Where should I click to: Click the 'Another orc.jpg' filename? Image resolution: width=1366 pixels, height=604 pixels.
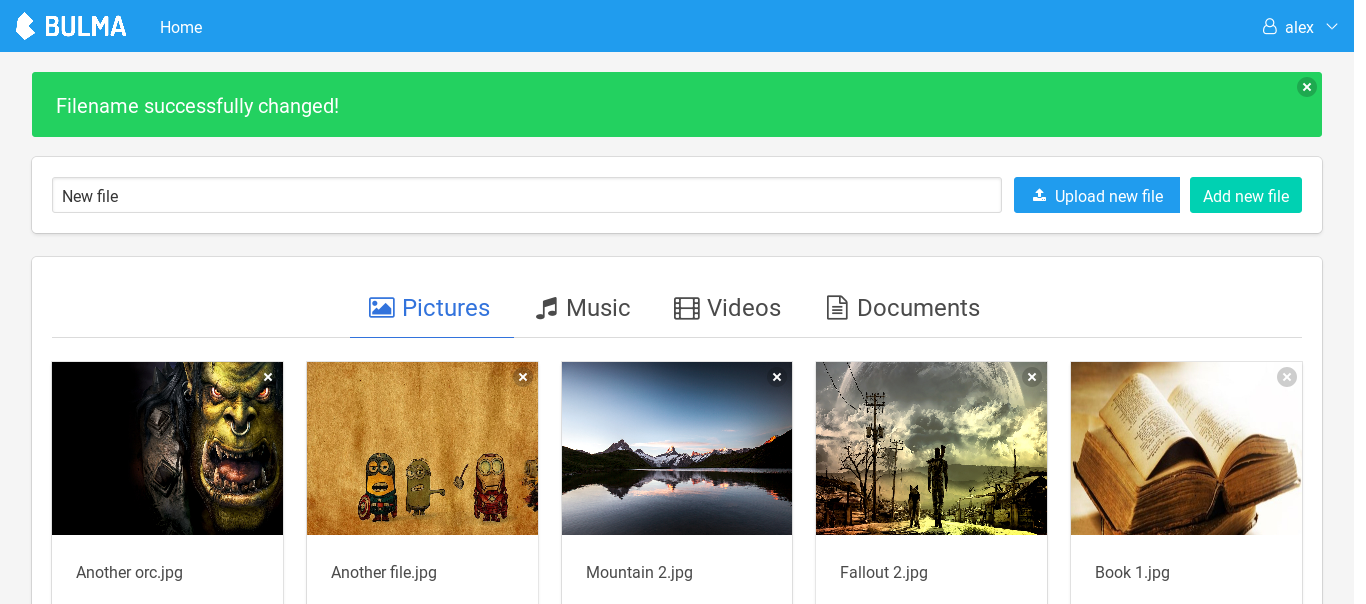click(x=129, y=572)
